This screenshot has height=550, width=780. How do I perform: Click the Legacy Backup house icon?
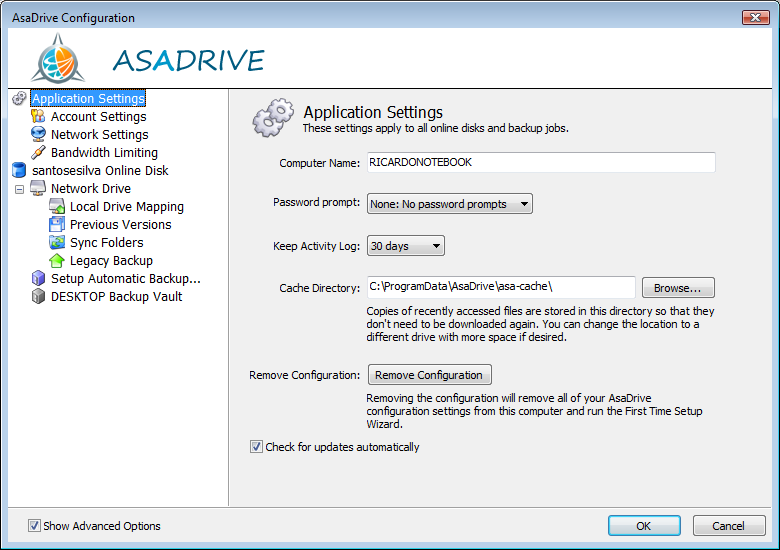click(x=57, y=260)
